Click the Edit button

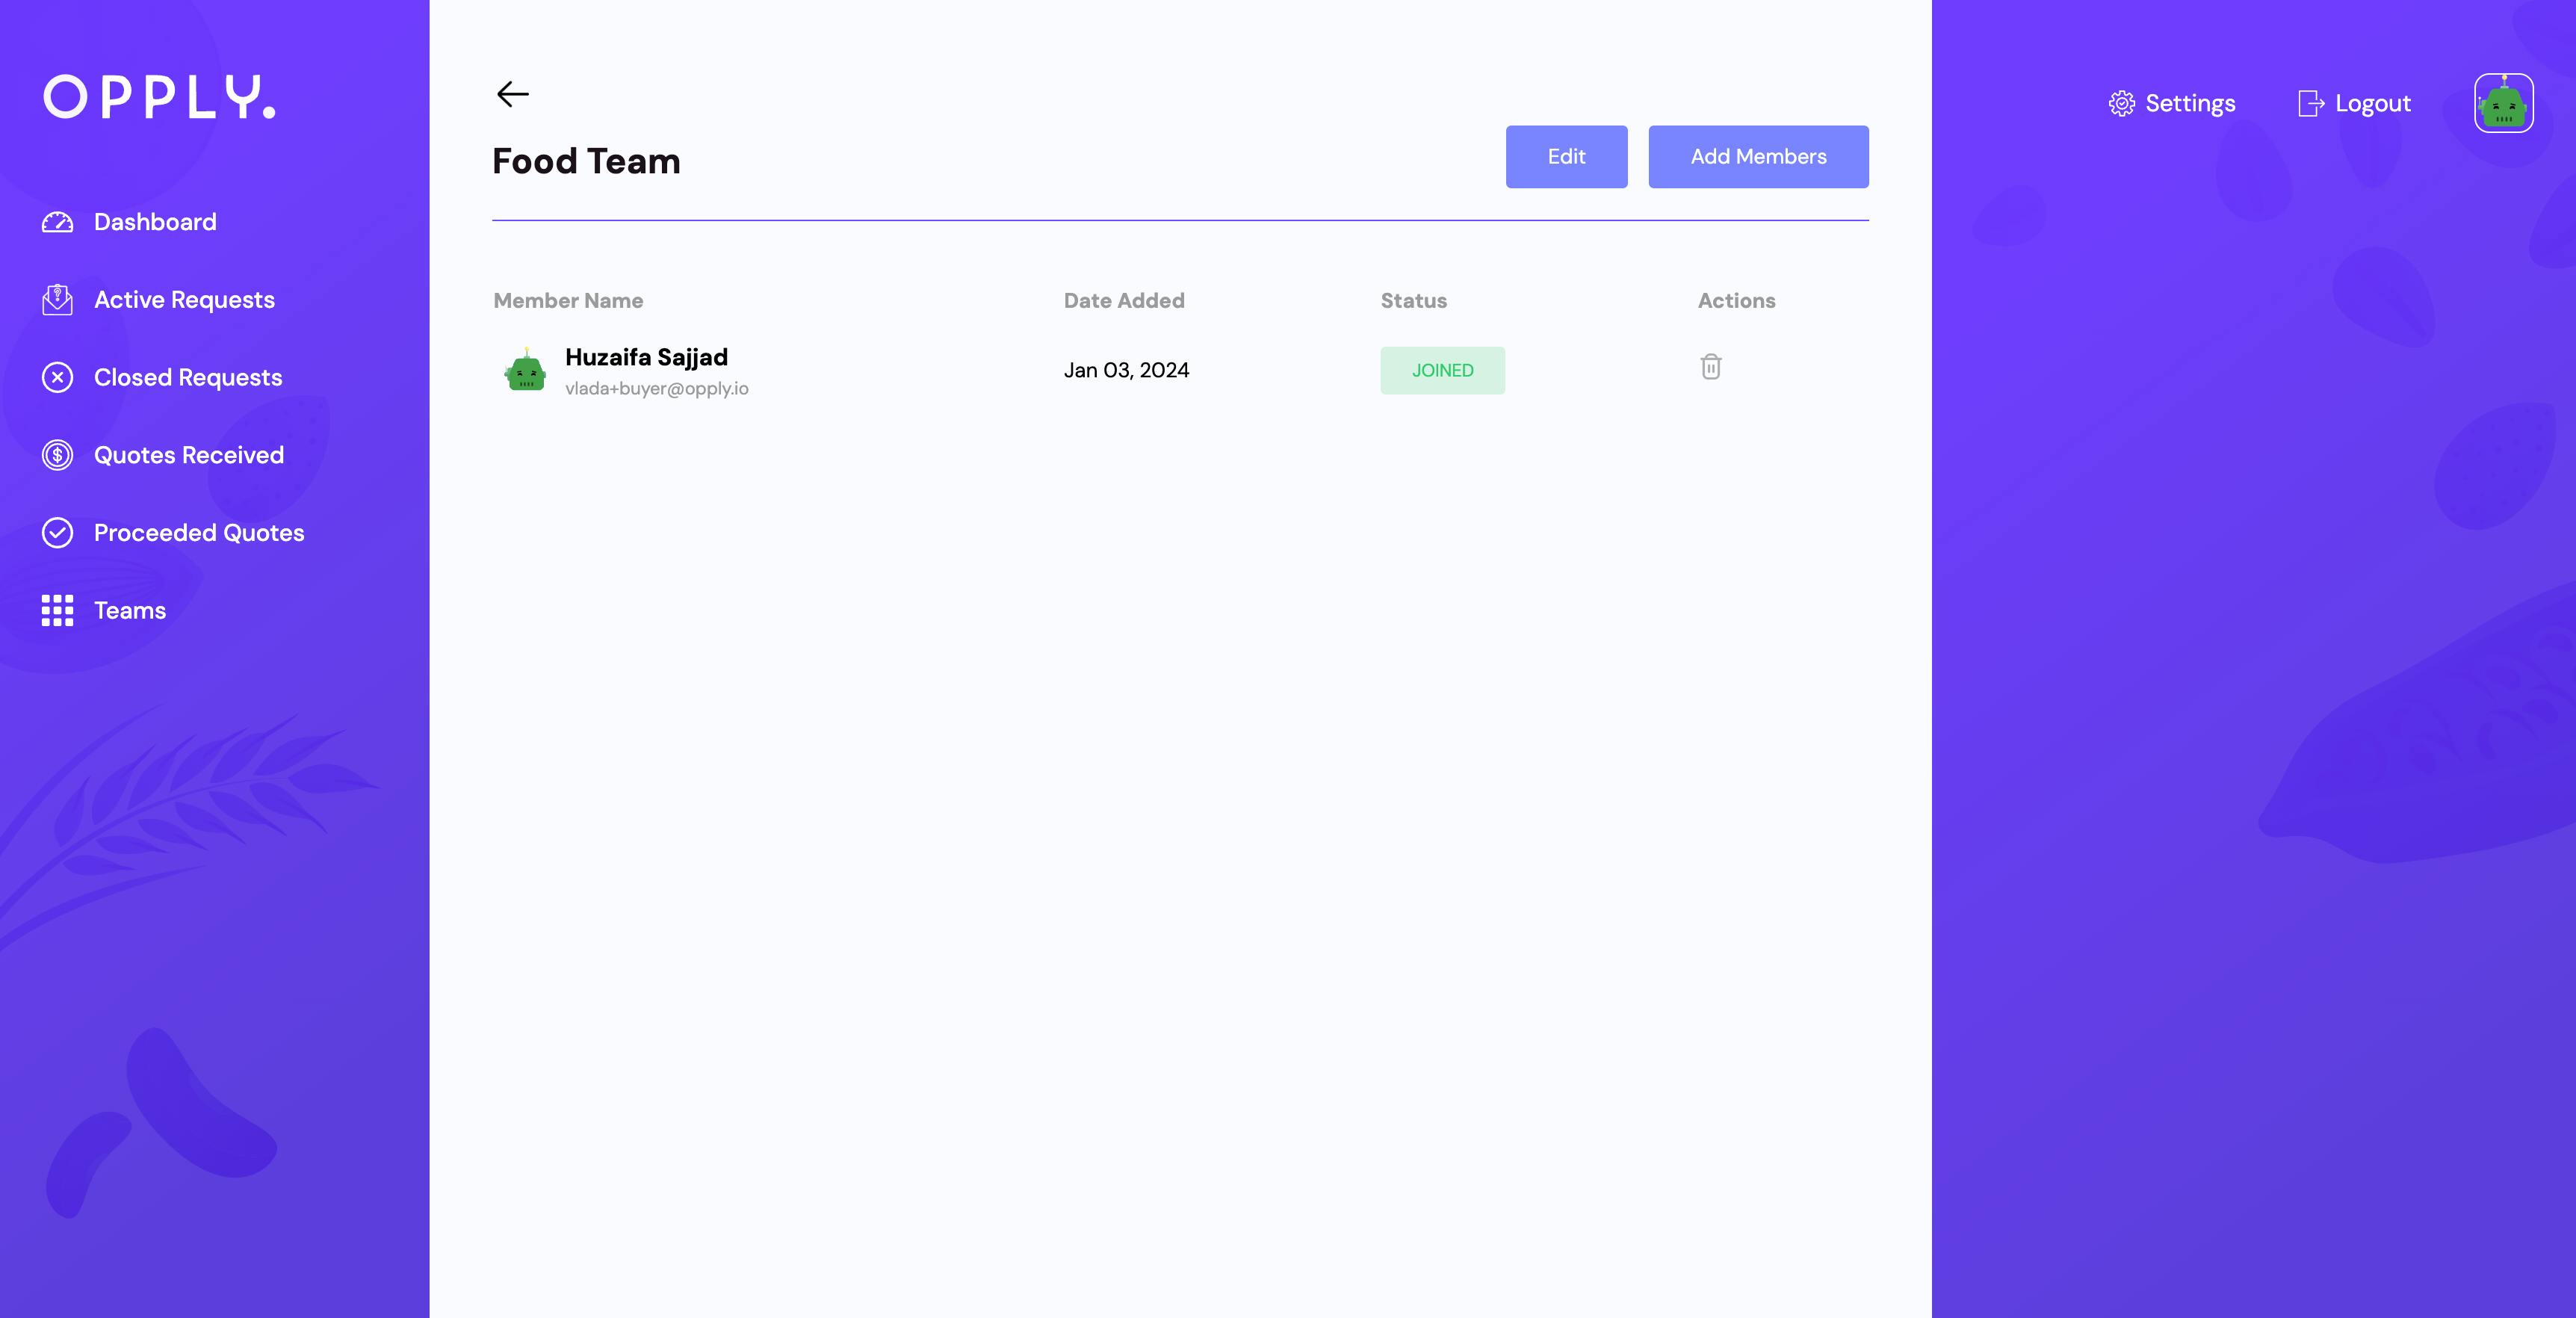(1567, 157)
